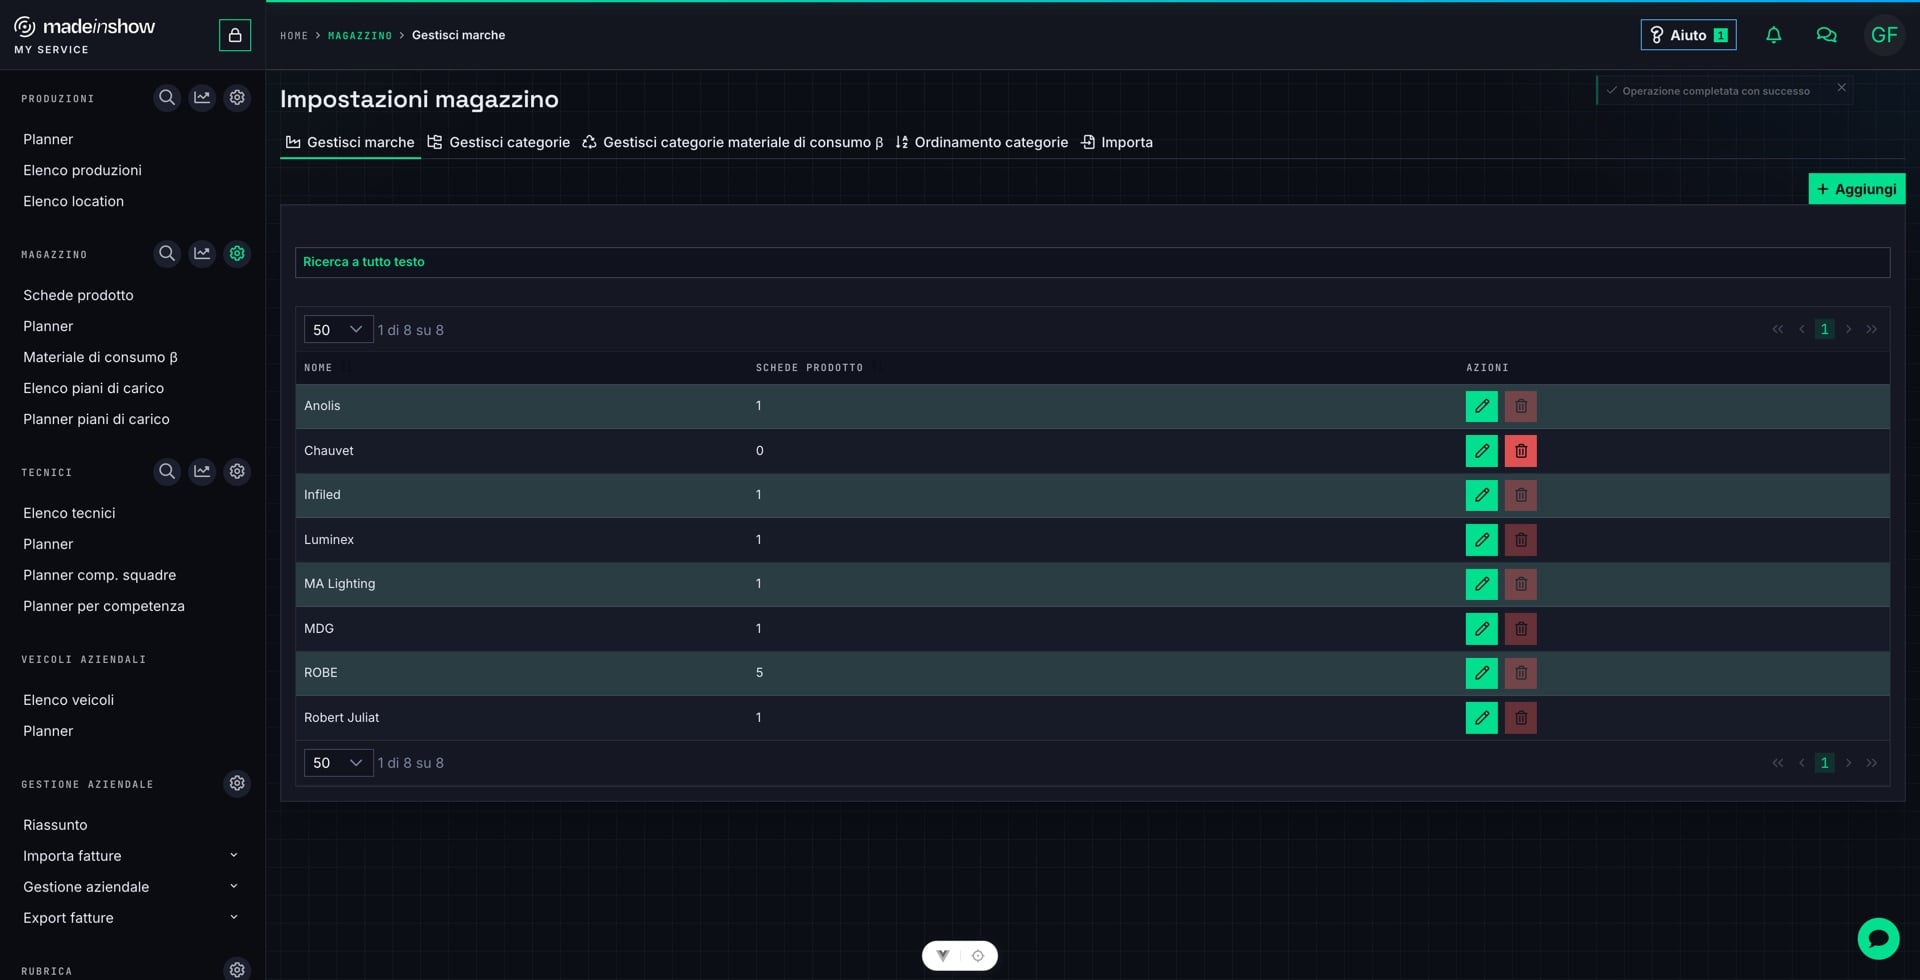1920x980 pixels.
Task: Edit the ROBE brand
Action: point(1481,673)
